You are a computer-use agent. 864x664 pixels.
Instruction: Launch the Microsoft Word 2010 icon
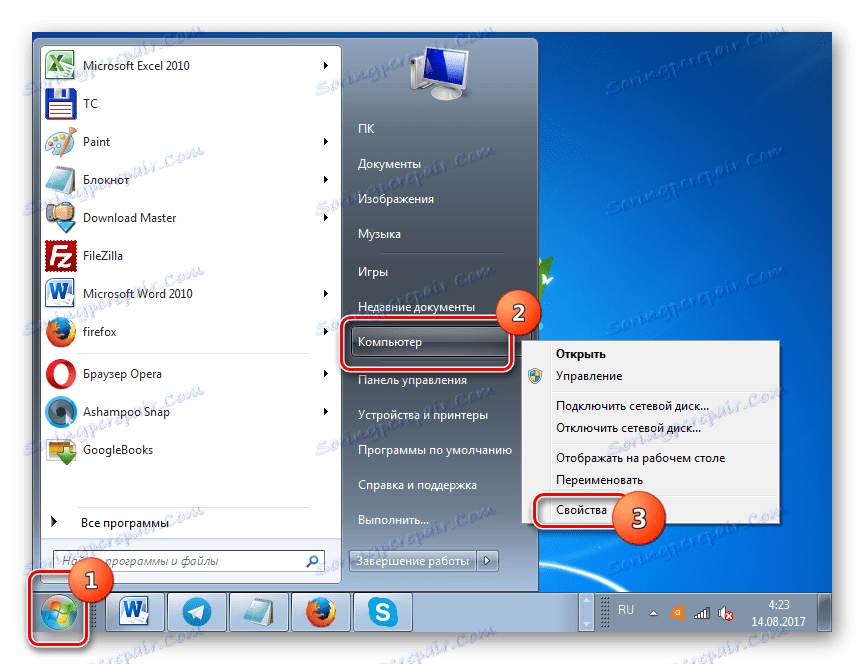point(60,294)
